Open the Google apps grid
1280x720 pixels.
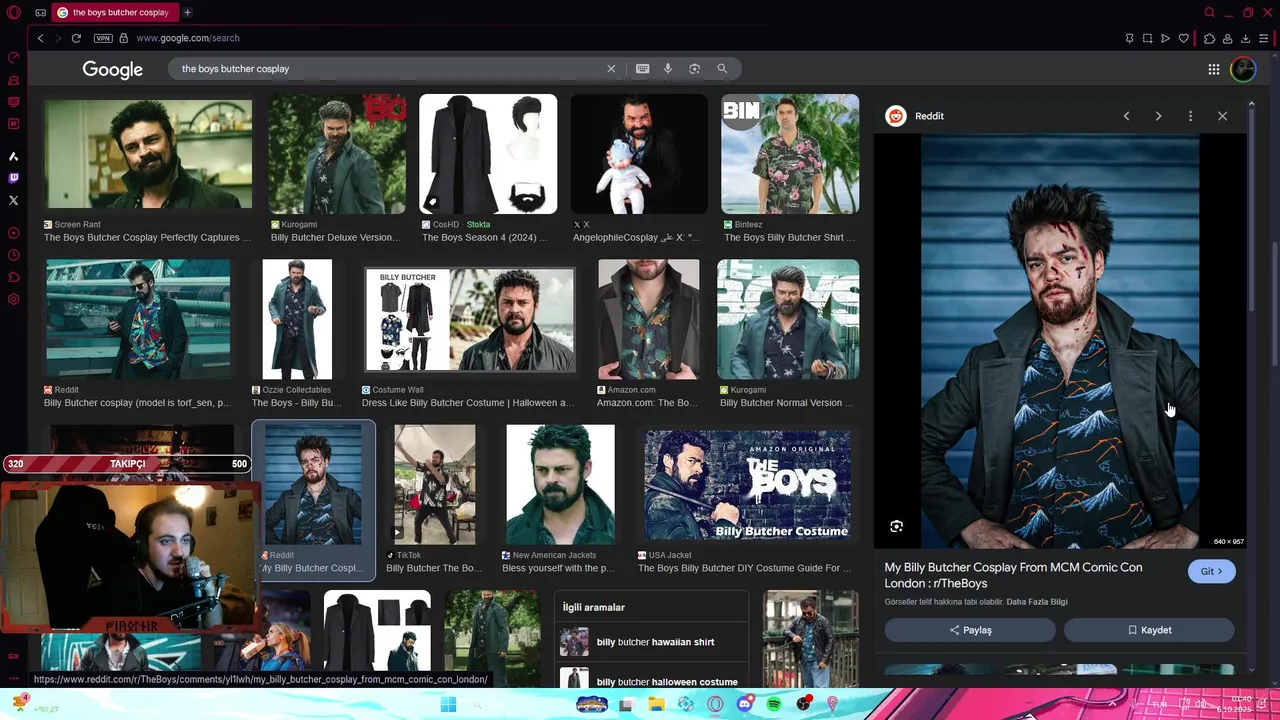pyautogui.click(x=1213, y=69)
